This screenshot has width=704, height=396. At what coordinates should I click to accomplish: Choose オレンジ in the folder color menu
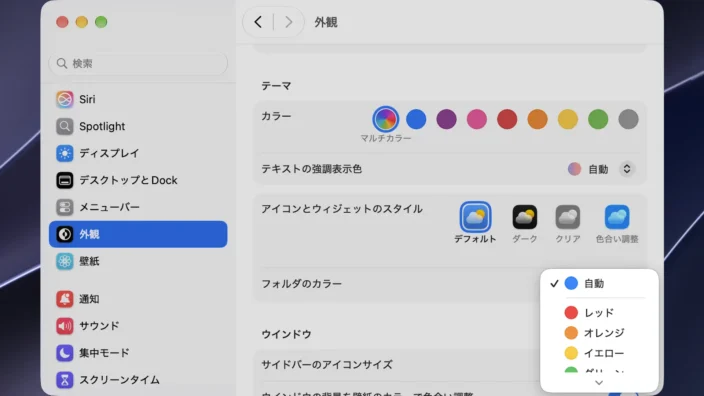pyautogui.click(x=599, y=333)
